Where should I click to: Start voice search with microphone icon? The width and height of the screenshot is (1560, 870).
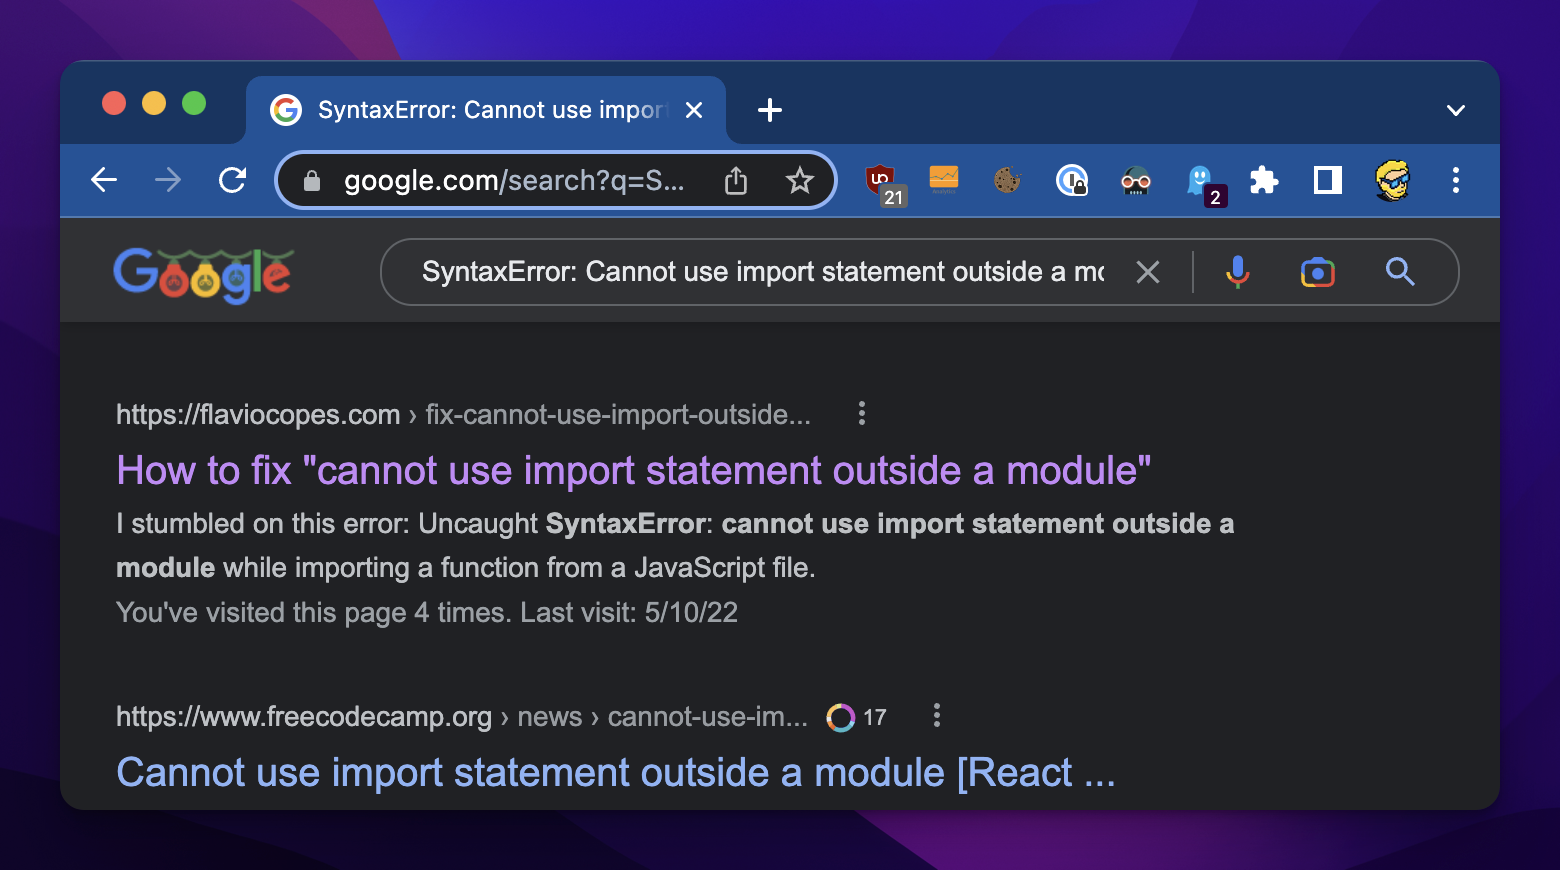(1237, 272)
